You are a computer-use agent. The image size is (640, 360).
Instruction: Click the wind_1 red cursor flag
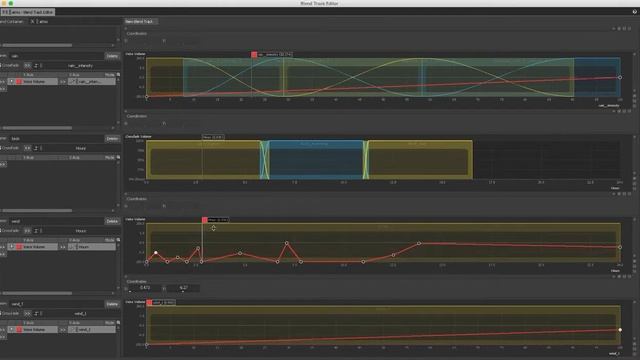click(149, 302)
